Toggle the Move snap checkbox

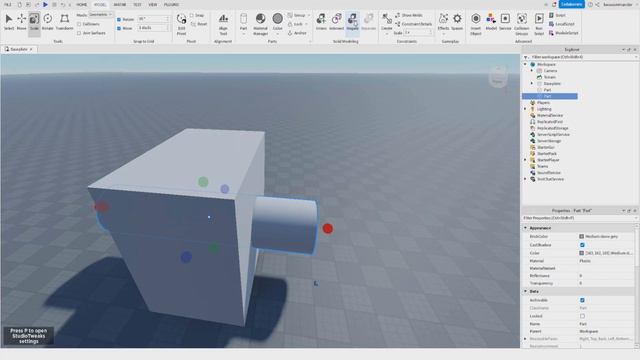[x=119, y=28]
